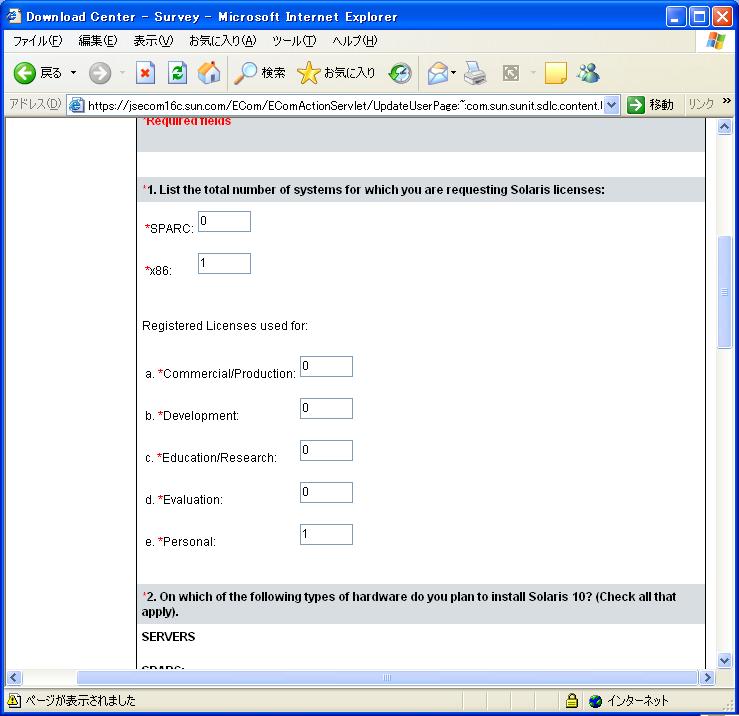Click the Messenger people icon

pyautogui.click(x=588, y=73)
